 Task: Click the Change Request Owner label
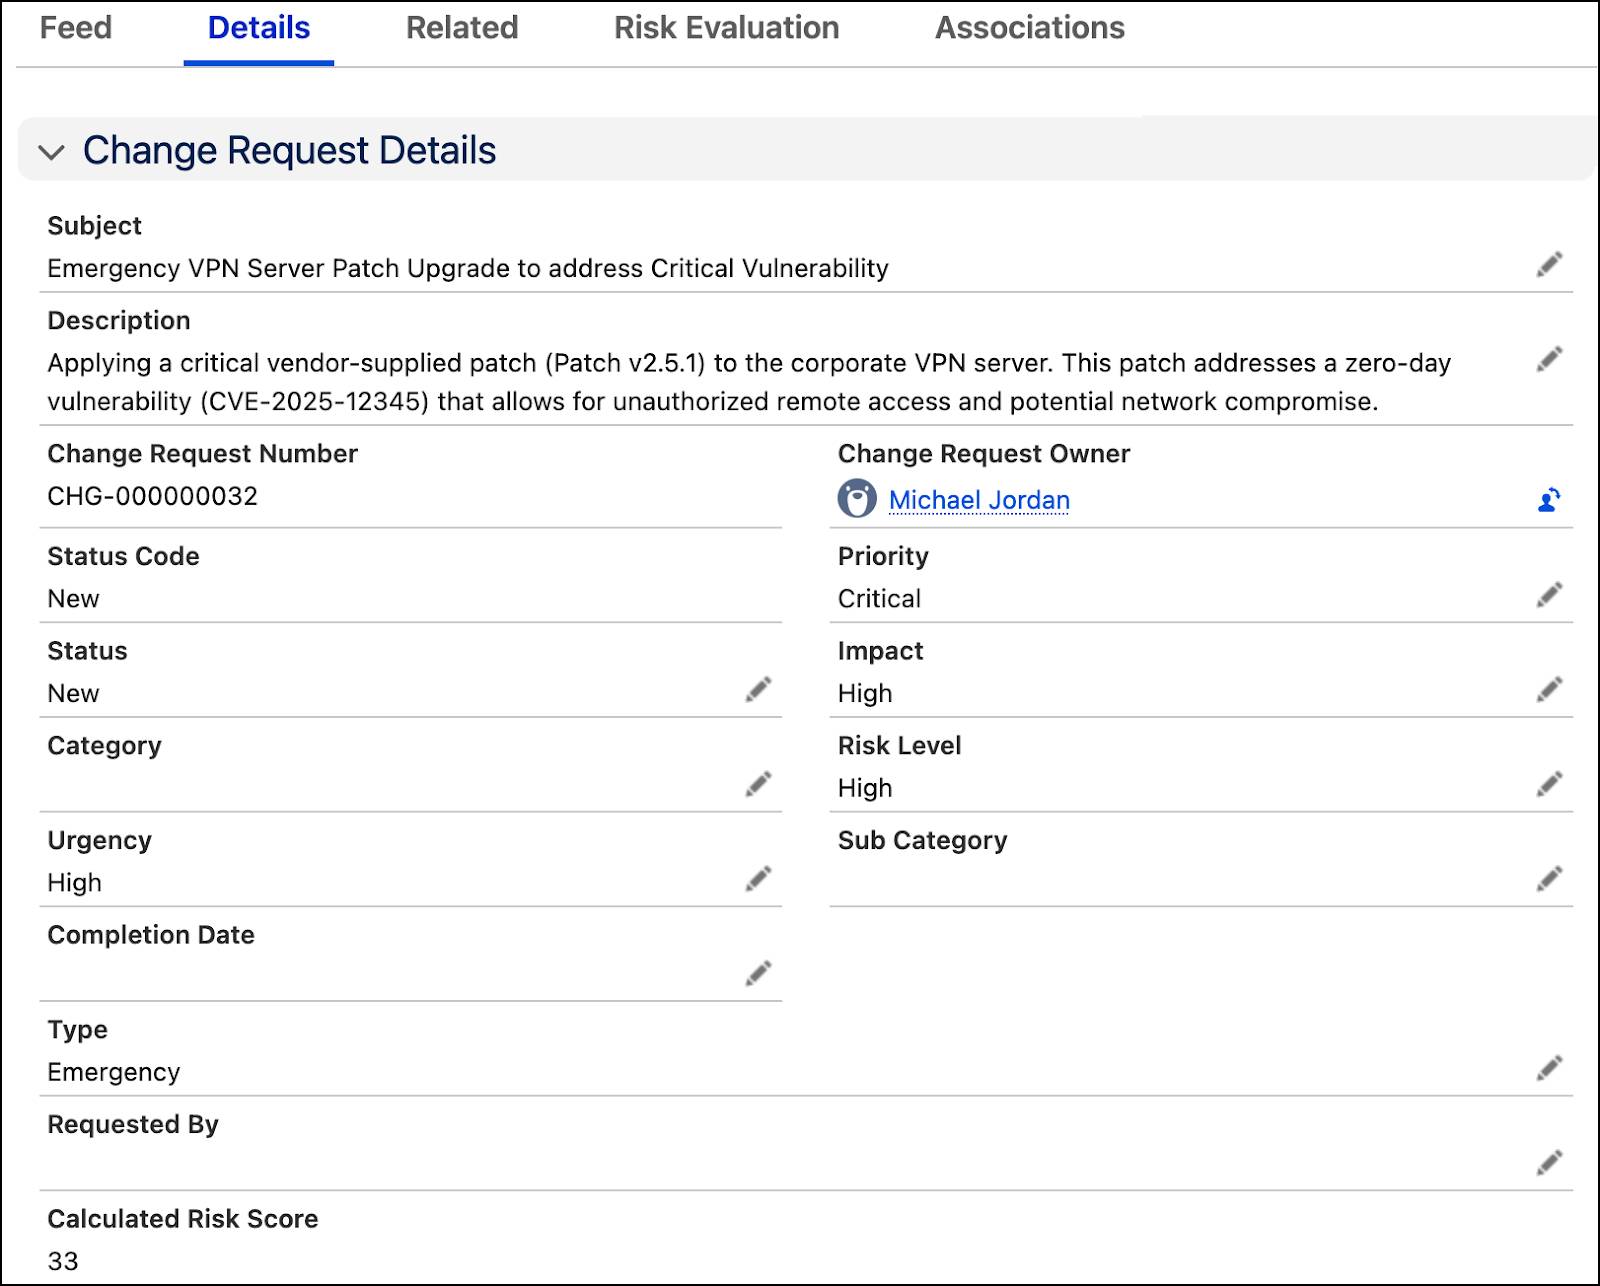click(984, 453)
